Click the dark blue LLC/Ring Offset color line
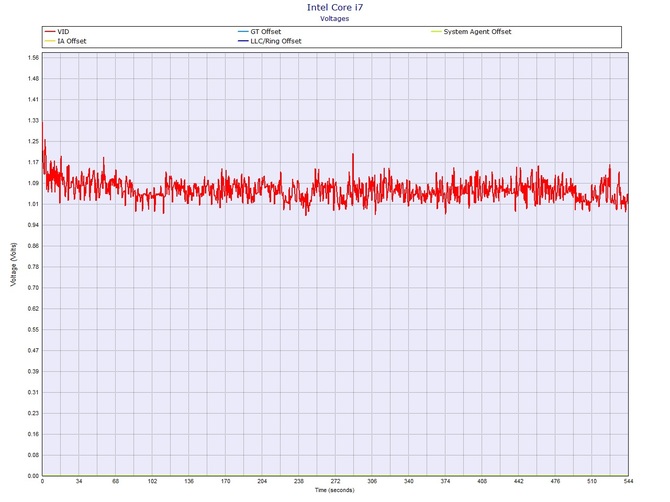Screen dimensions: 670x502 243,41
